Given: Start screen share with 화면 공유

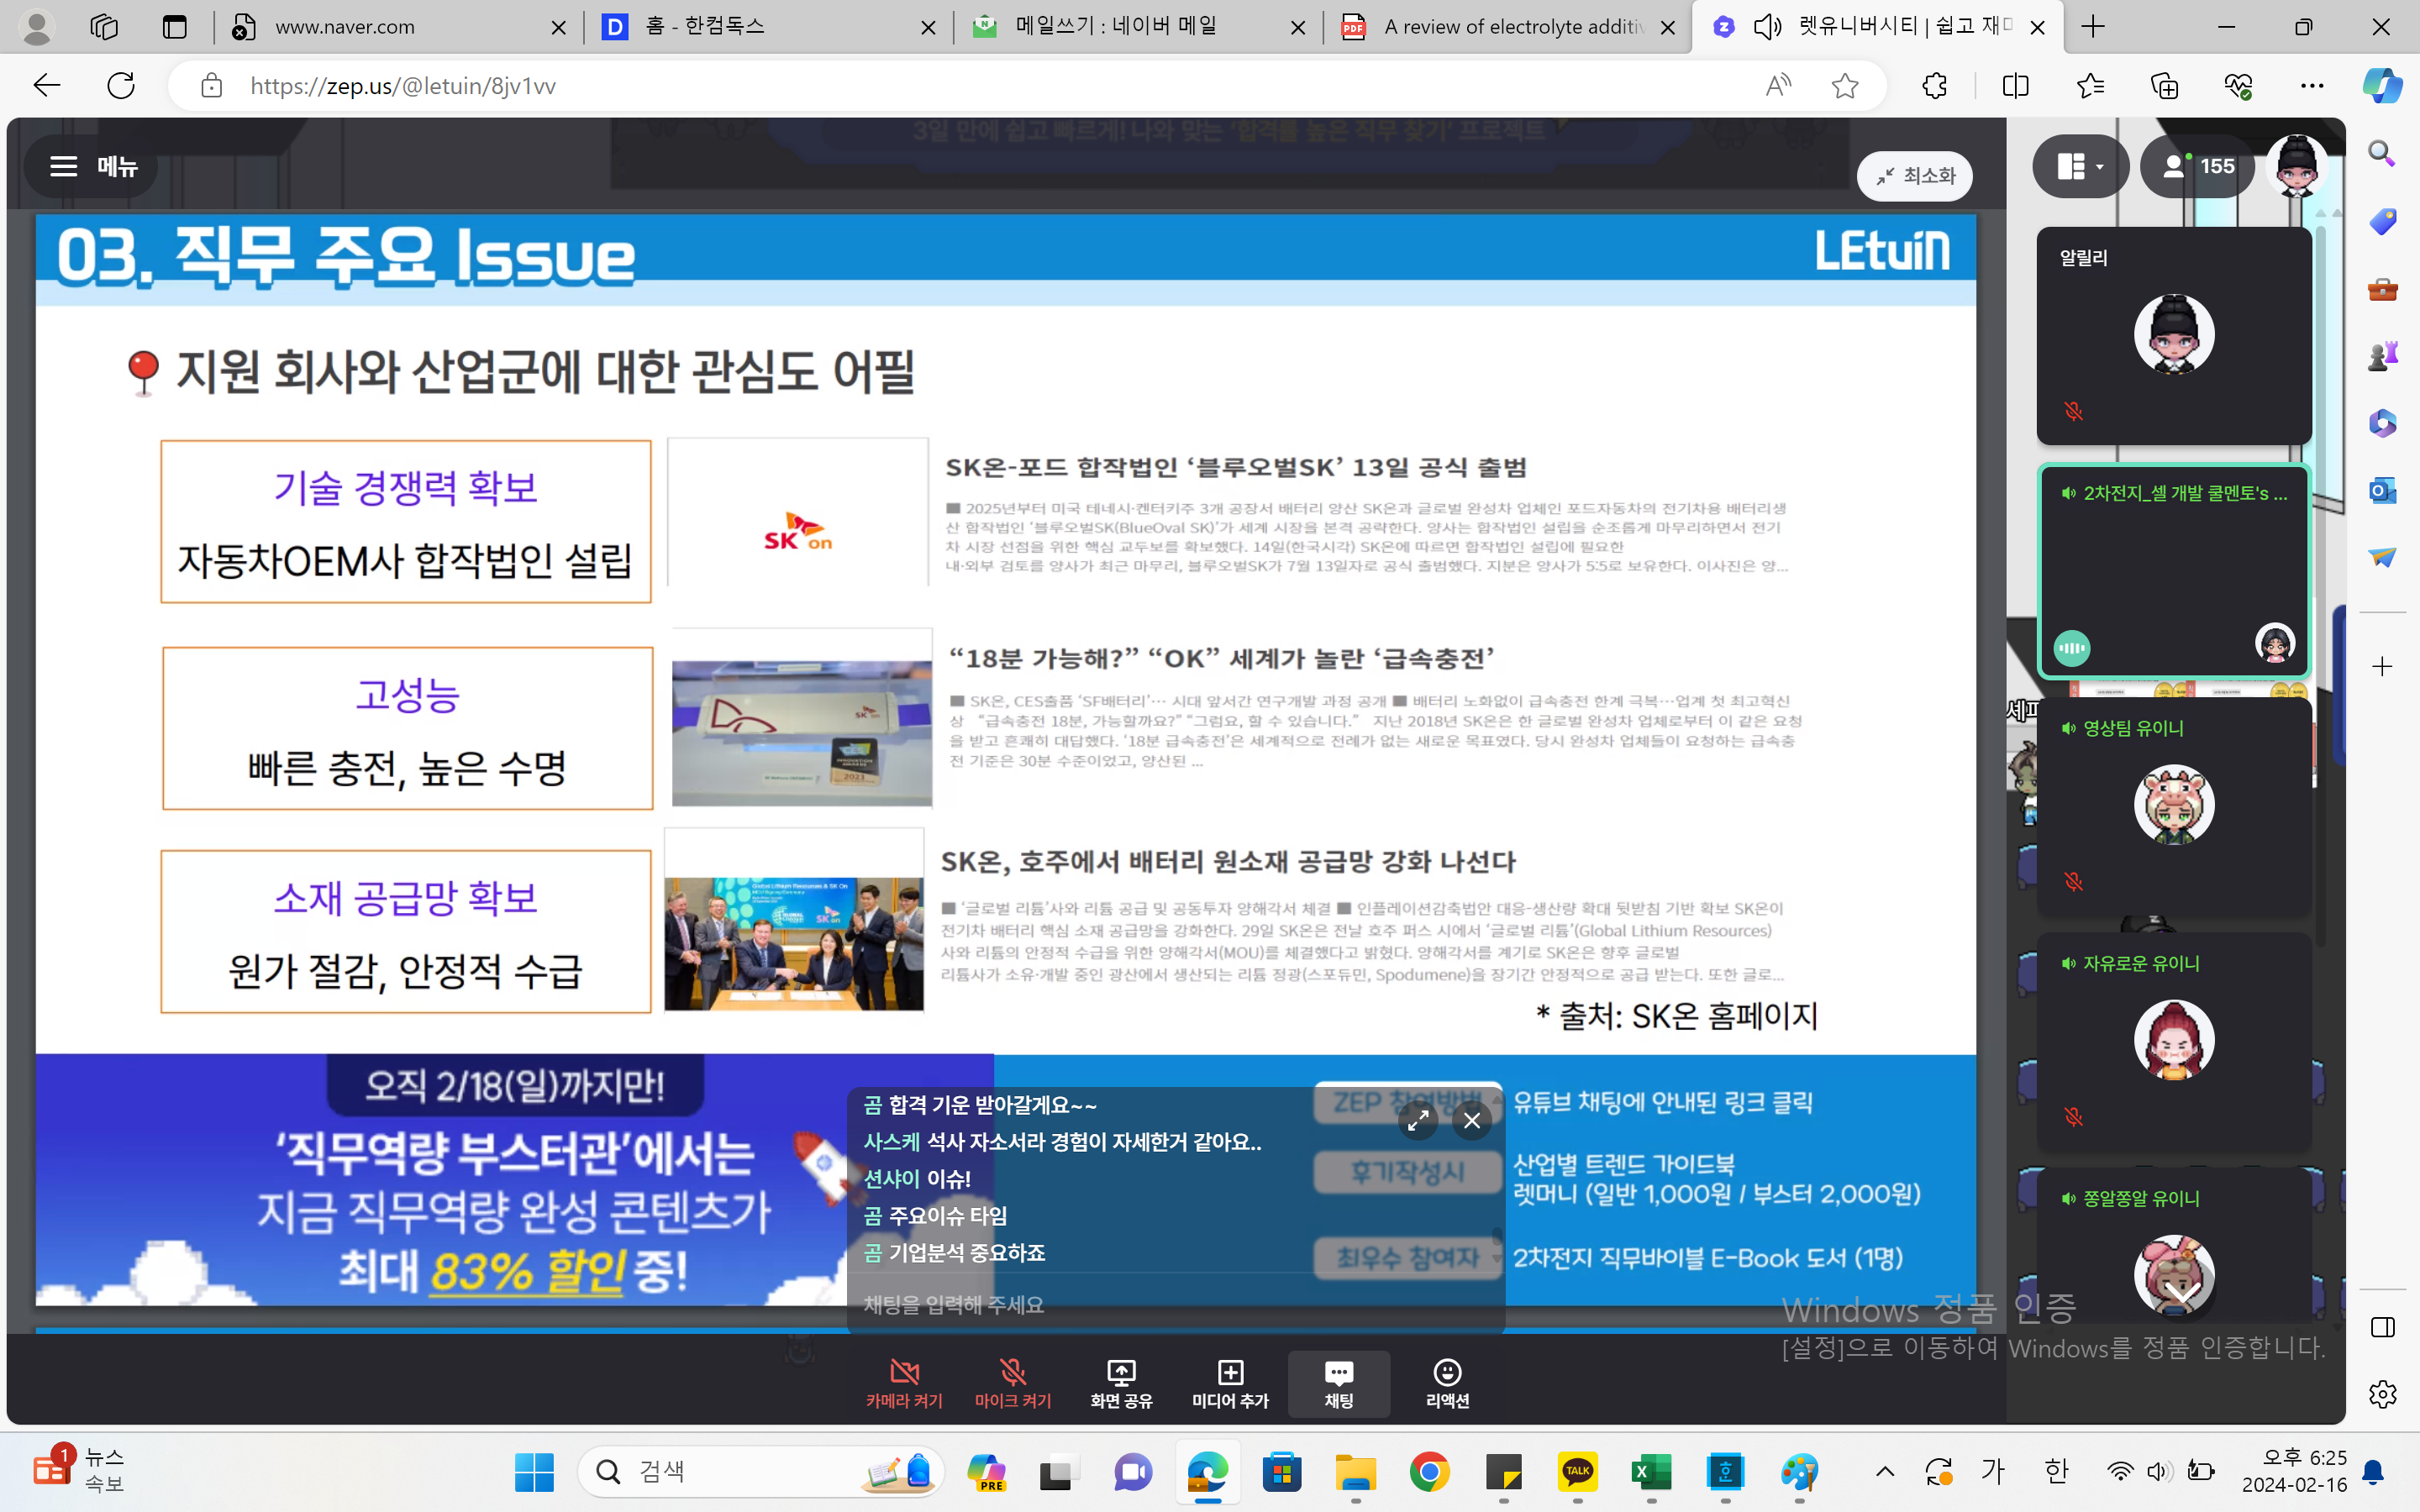Looking at the screenshot, I should 1121,1384.
